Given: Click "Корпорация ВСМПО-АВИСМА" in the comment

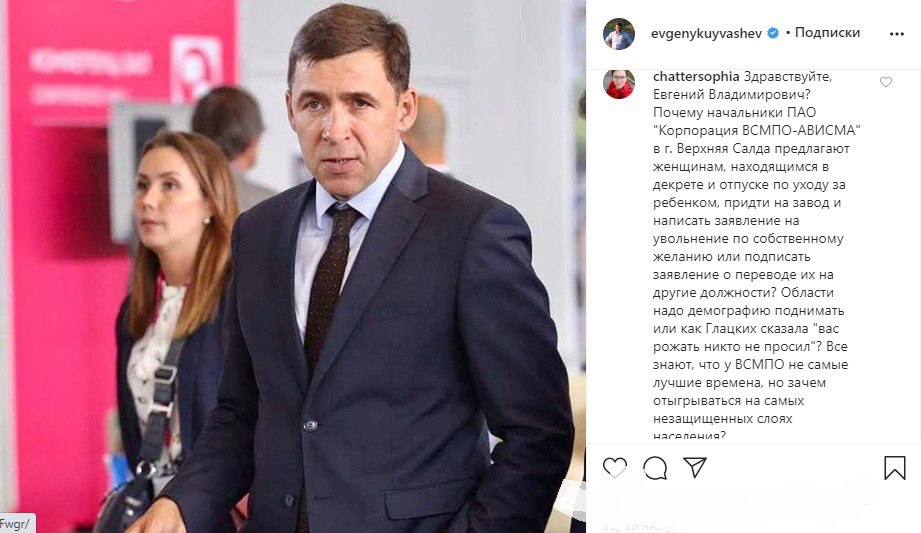Looking at the screenshot, I should pyautogui.click(x=749, y=130).
